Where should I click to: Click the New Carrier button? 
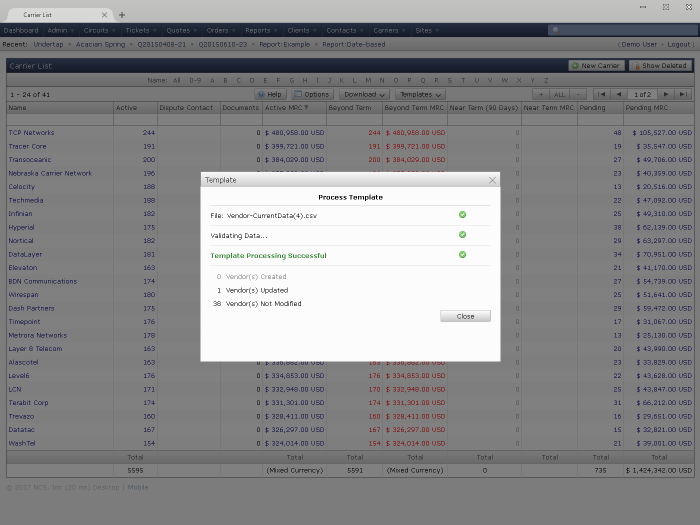tap(596, 66)
